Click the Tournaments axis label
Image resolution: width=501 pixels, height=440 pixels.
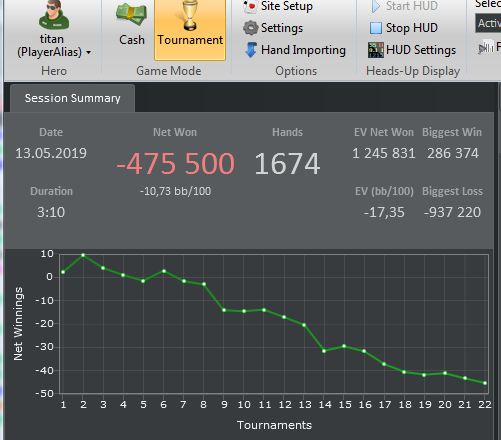(x=274, y=425)
